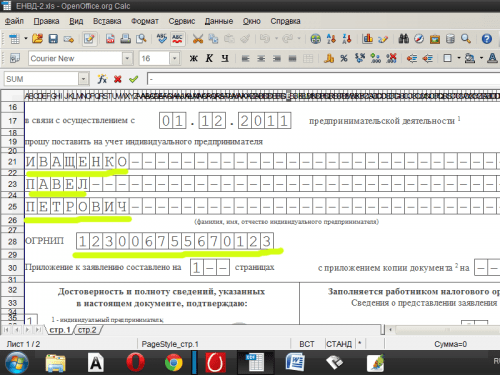The image size is (500, 375).
Task: Open the Файл menu
Action: pos(14,21)
